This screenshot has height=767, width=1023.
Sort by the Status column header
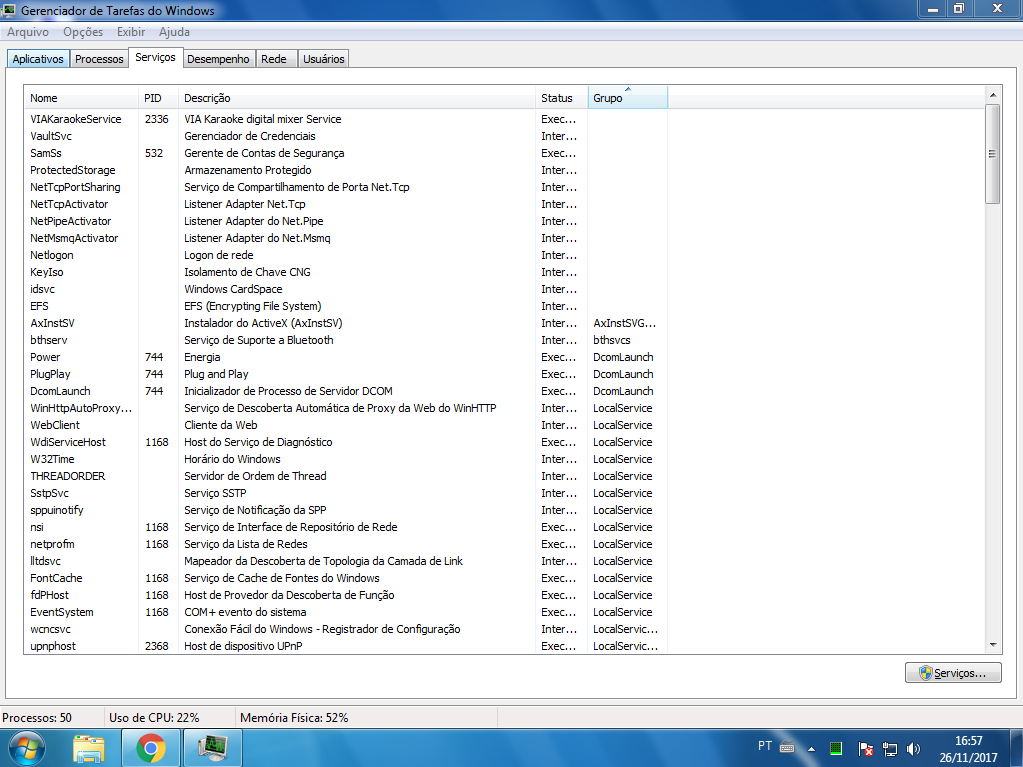click(562, 98)
